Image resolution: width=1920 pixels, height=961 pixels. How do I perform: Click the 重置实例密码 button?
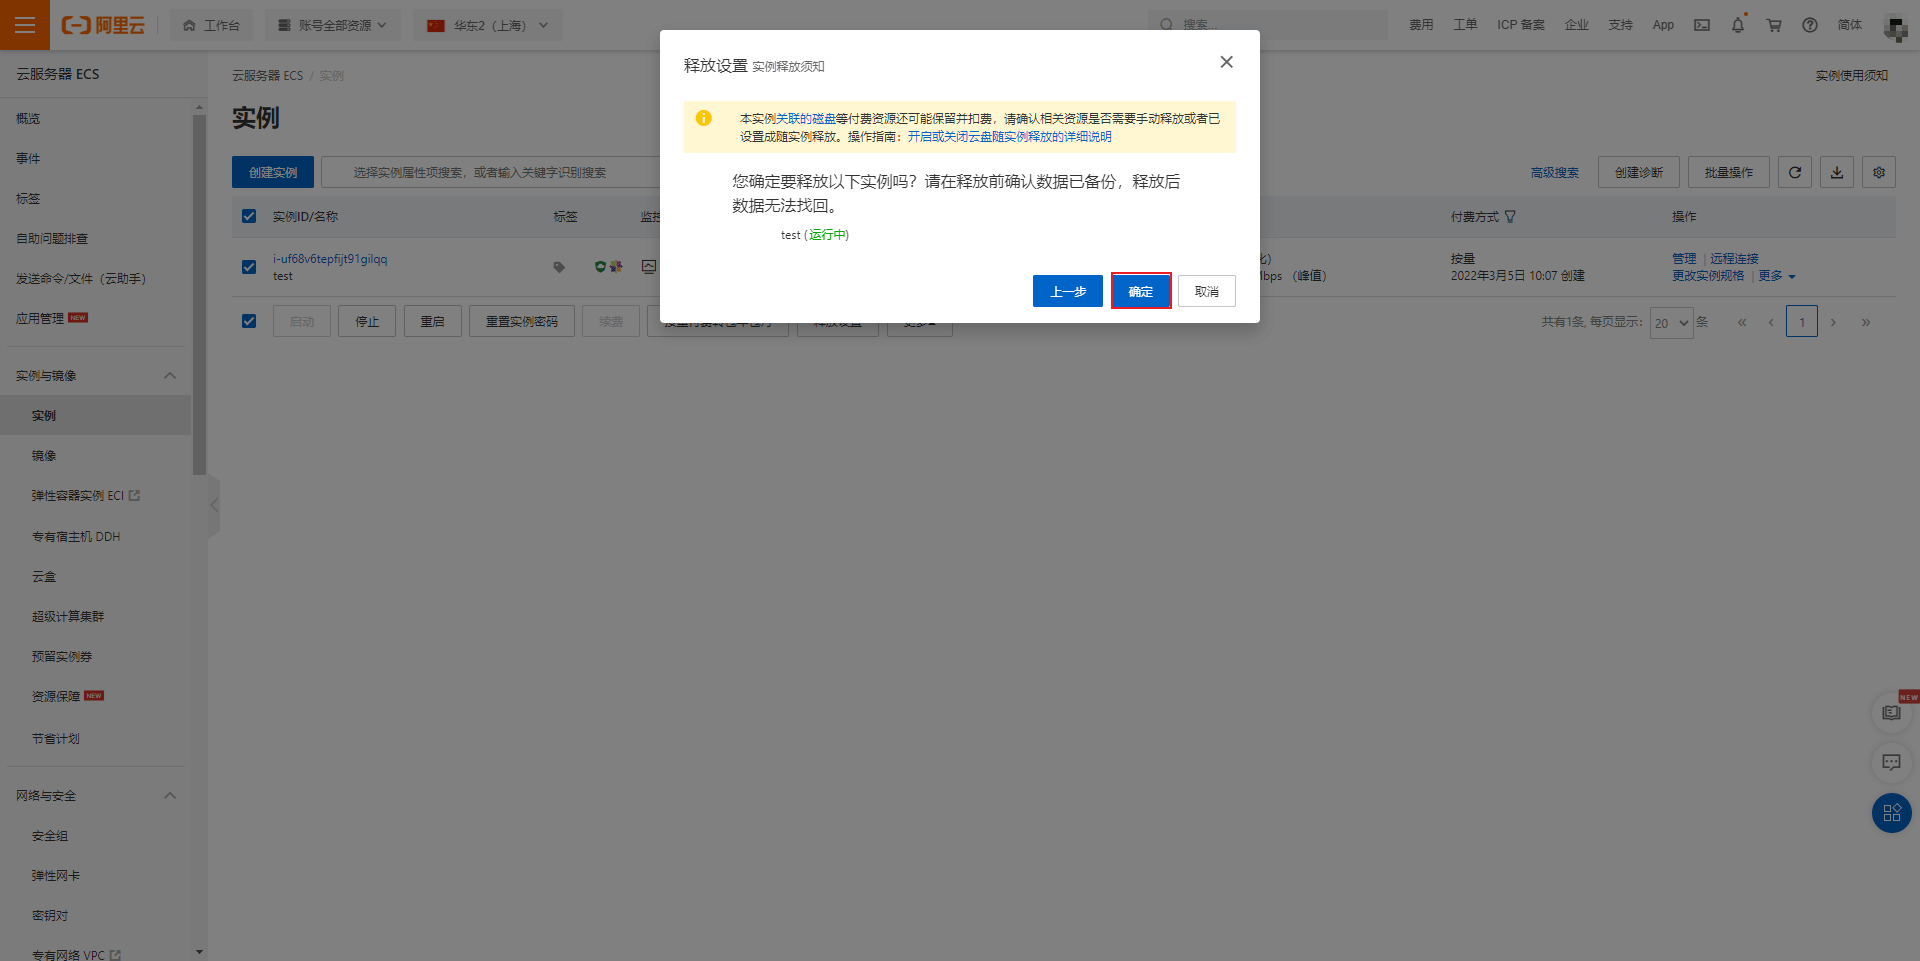[x=522, y=321]
